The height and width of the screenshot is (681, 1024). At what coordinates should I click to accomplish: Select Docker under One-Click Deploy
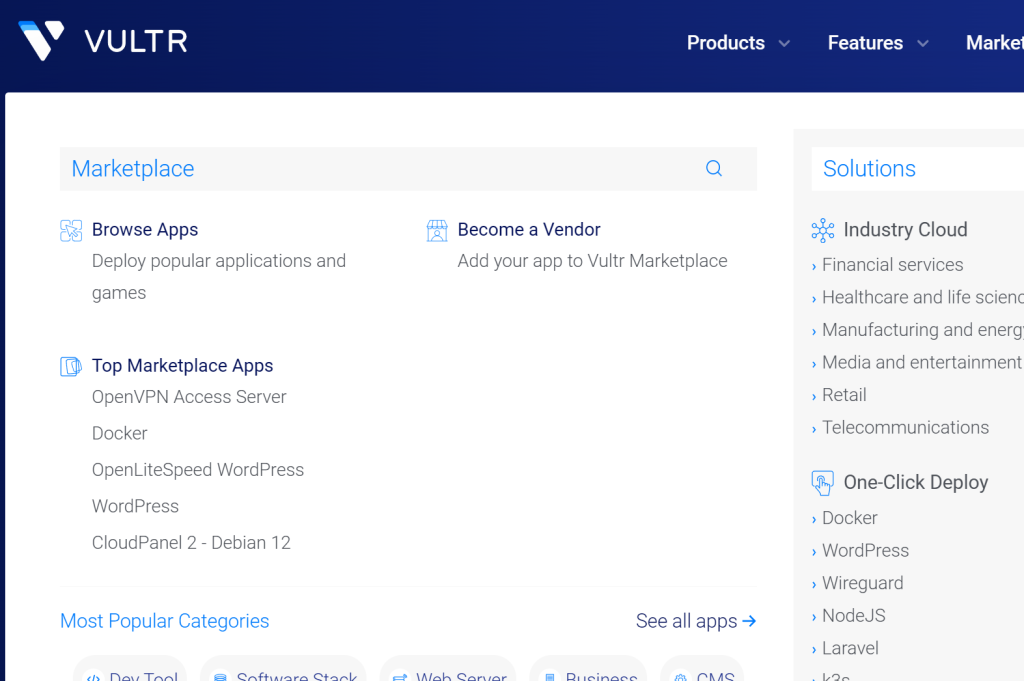(x=850, y=518)
